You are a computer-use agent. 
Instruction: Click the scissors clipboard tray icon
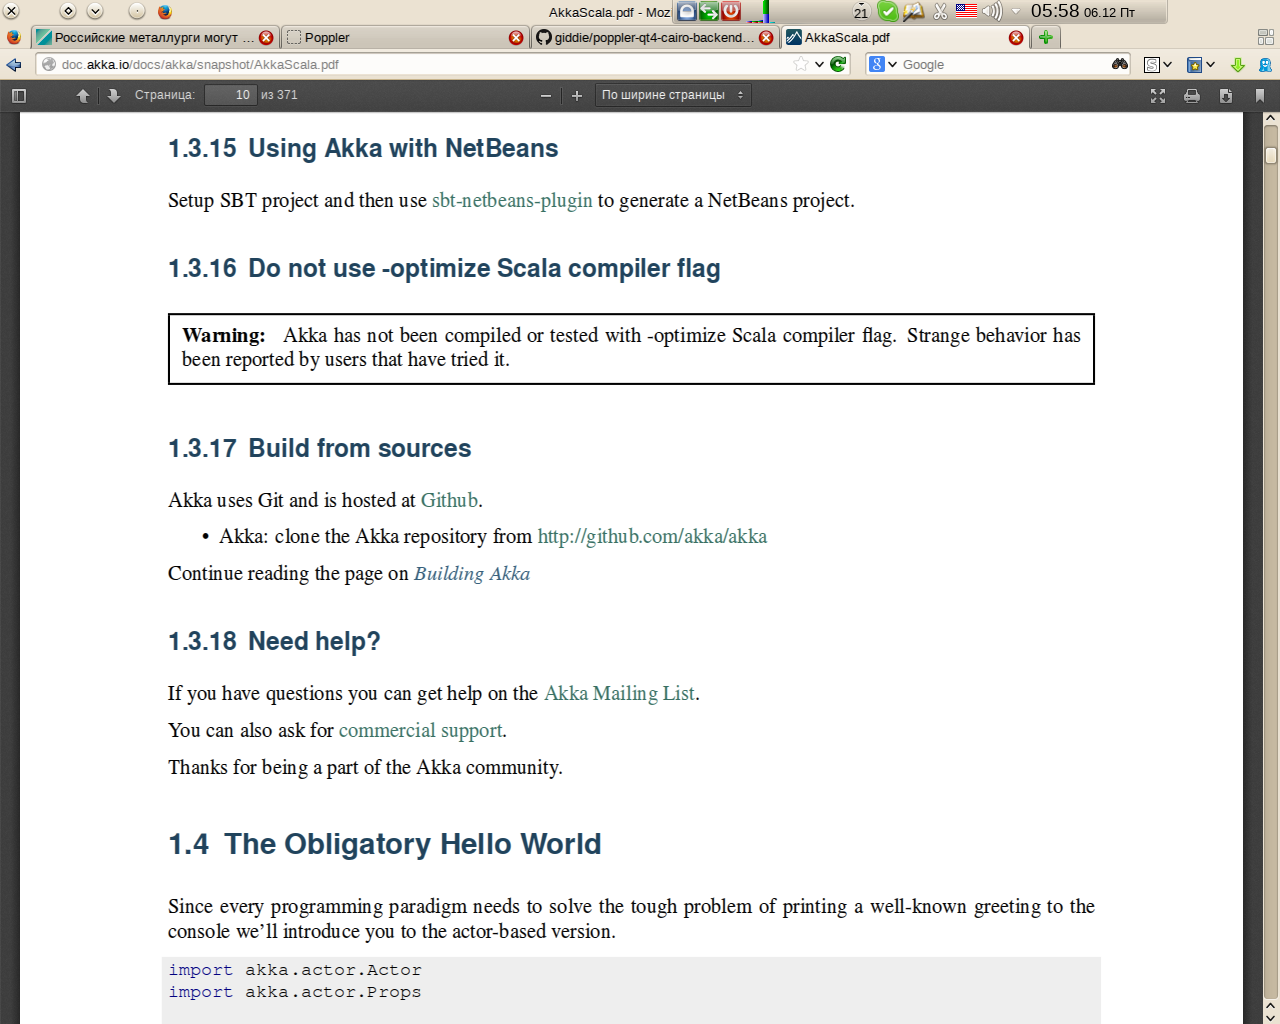point(940,12)
